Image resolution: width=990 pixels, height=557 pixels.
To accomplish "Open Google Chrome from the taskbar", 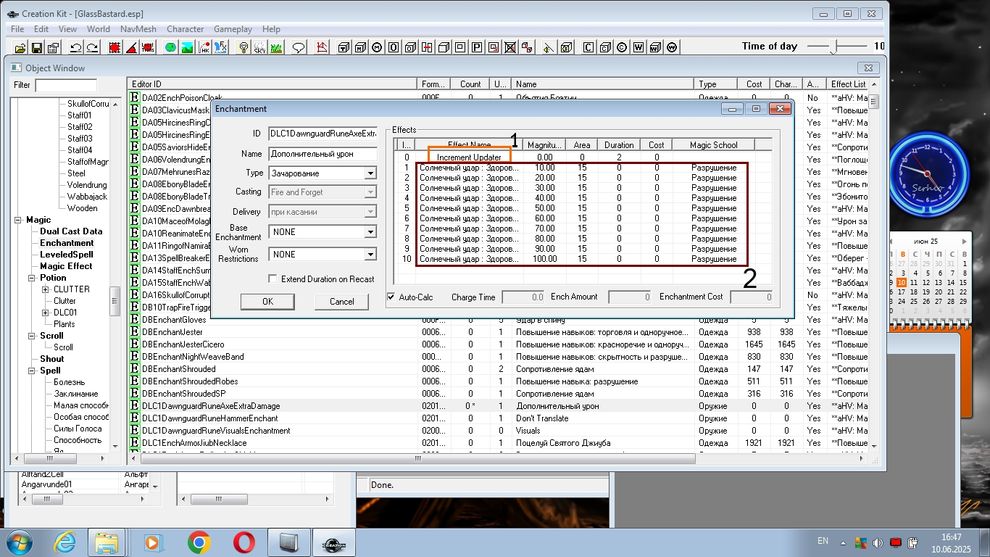I will pyautogui.click(x=198, y=541).
